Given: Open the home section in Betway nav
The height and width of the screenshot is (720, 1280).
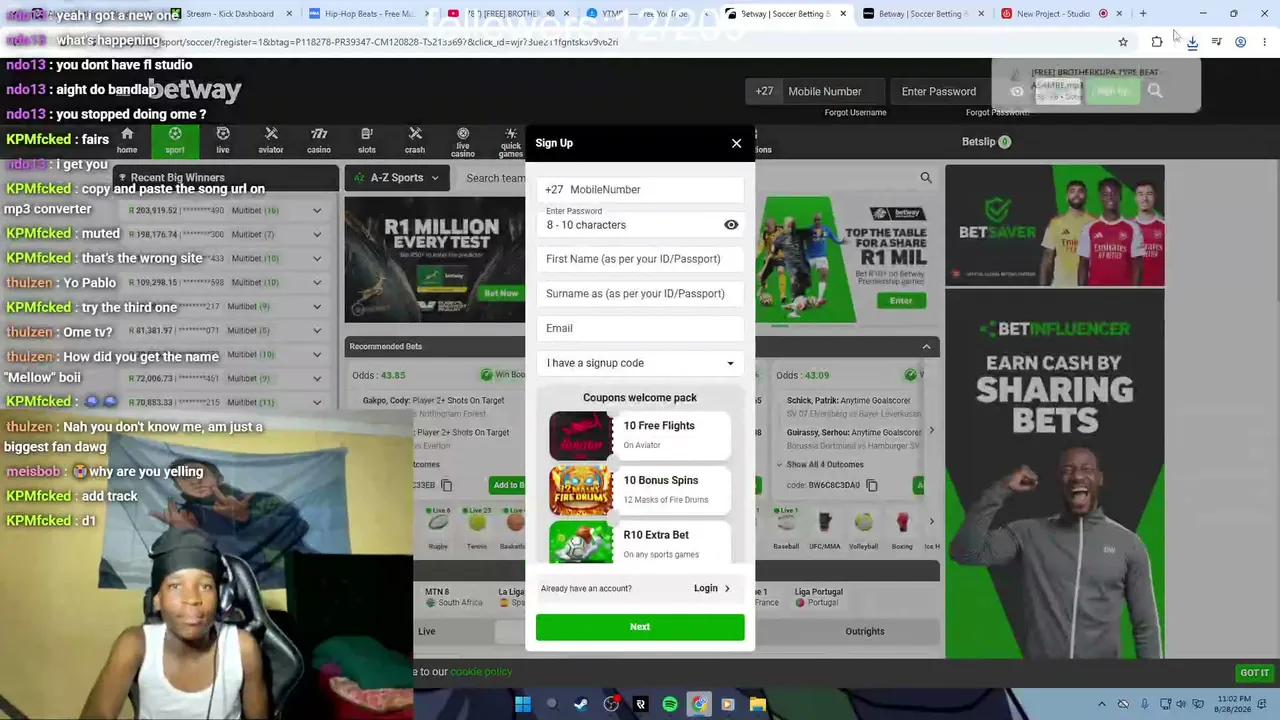Looking at the screenshot, I should point(127,140).
